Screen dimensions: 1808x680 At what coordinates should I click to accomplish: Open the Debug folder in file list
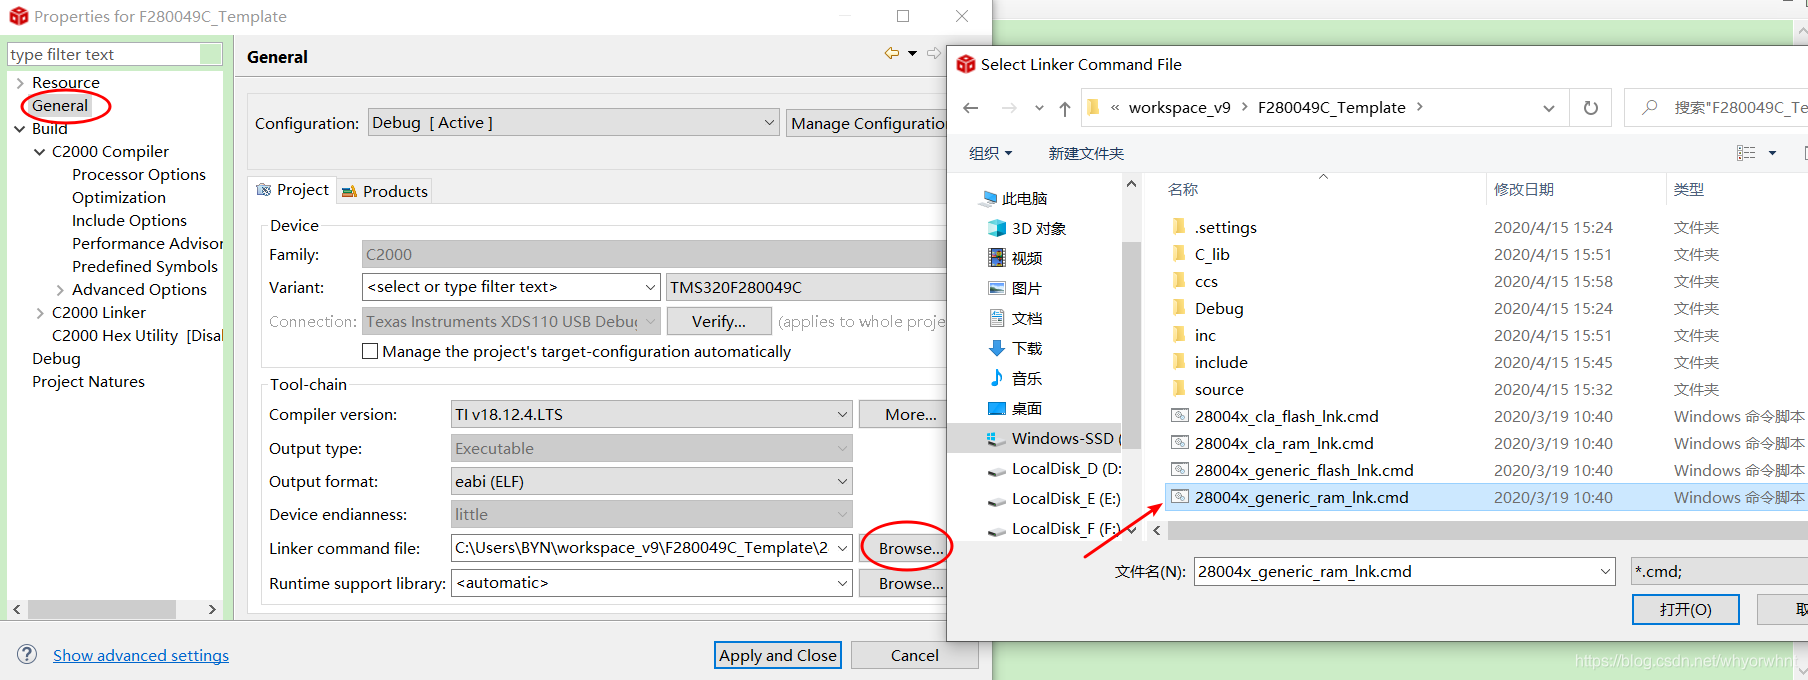click(1218, 308)
